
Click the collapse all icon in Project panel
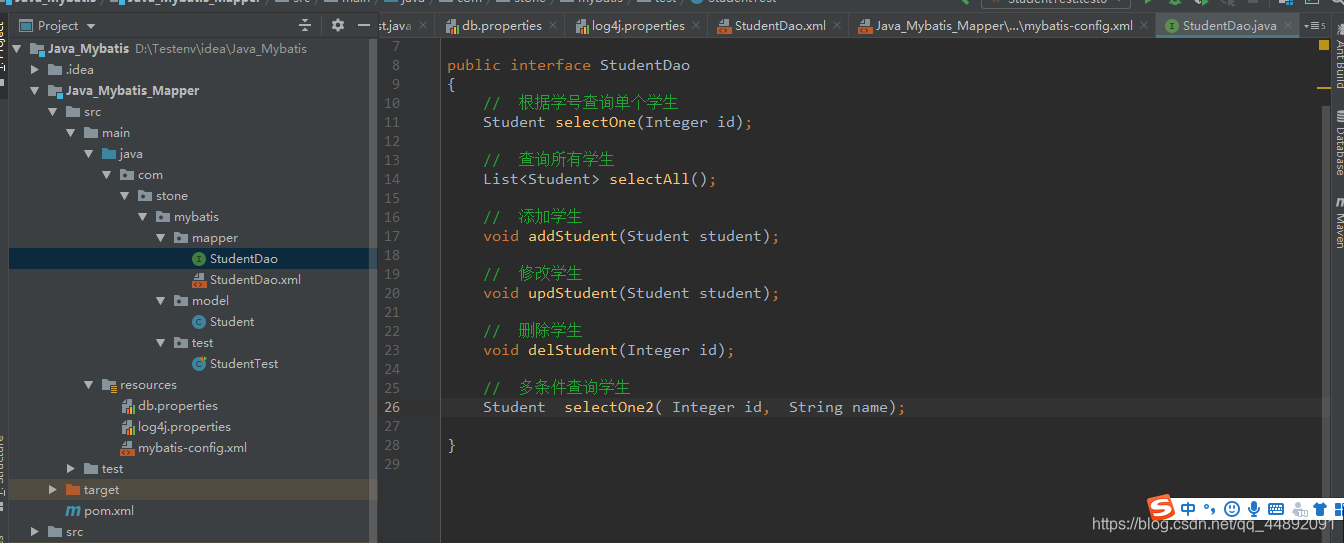[x=305, y=25]
